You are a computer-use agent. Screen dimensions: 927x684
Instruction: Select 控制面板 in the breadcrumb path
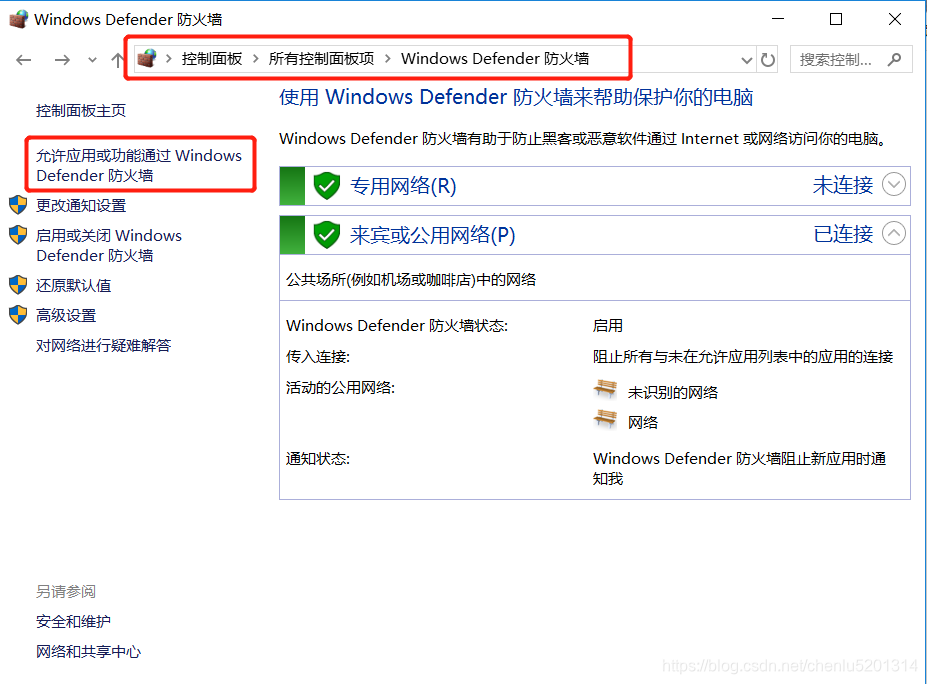[x=212, y=59]
